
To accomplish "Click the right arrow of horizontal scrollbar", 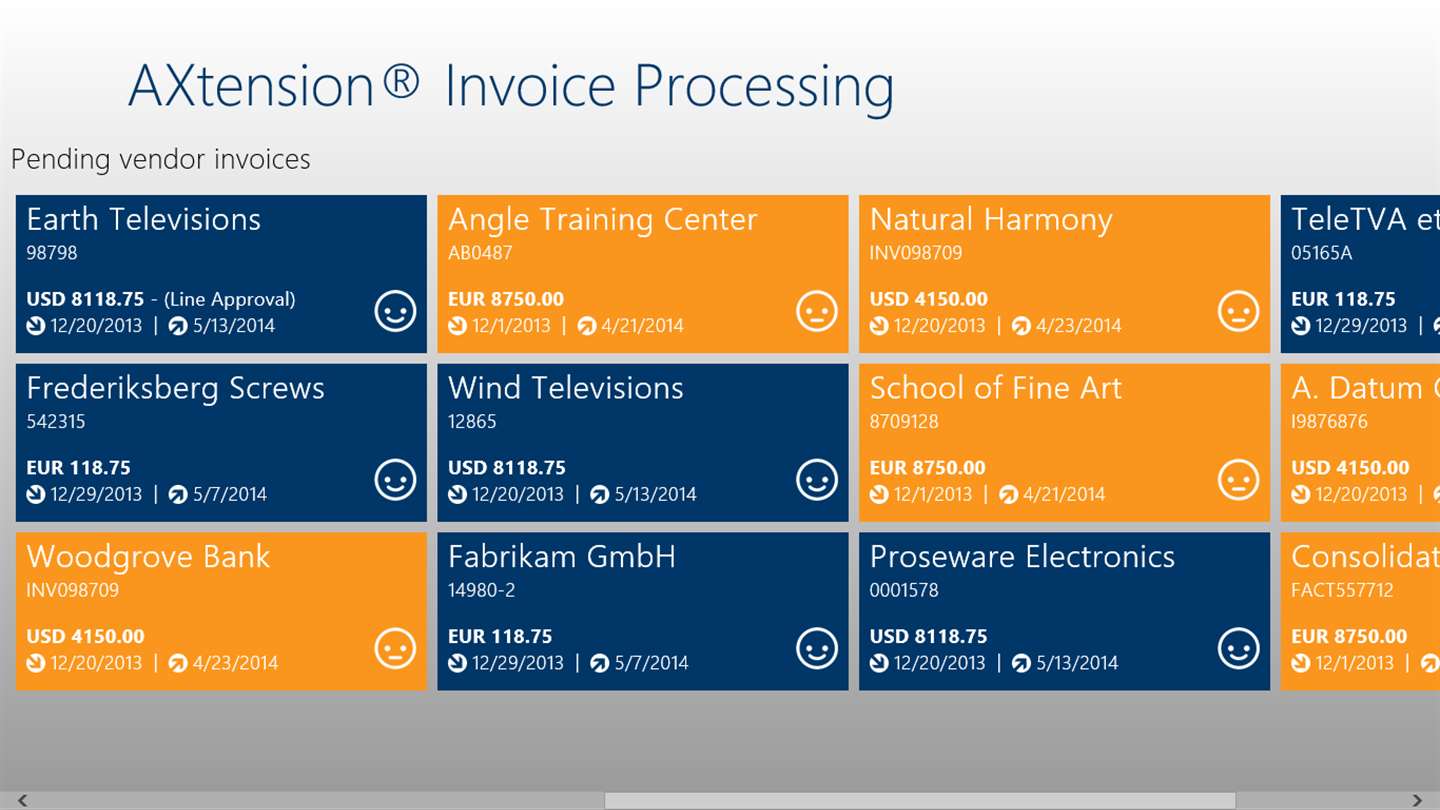I will [1417, 800].
